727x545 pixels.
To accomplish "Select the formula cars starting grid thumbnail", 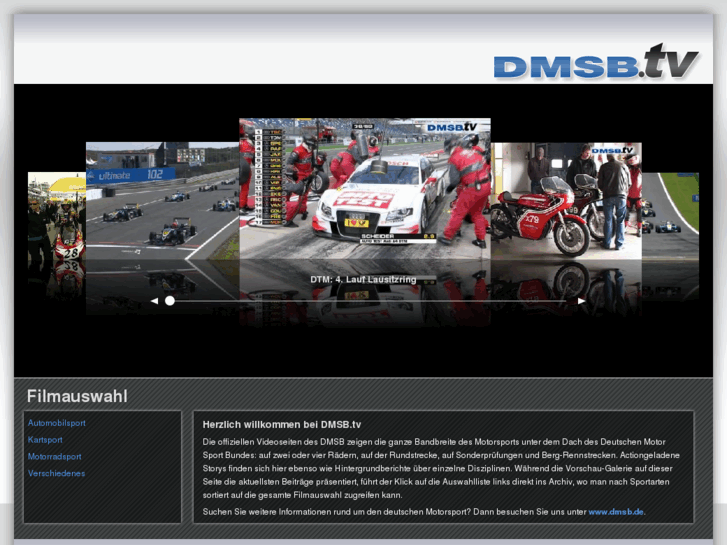I will (162, 200).
